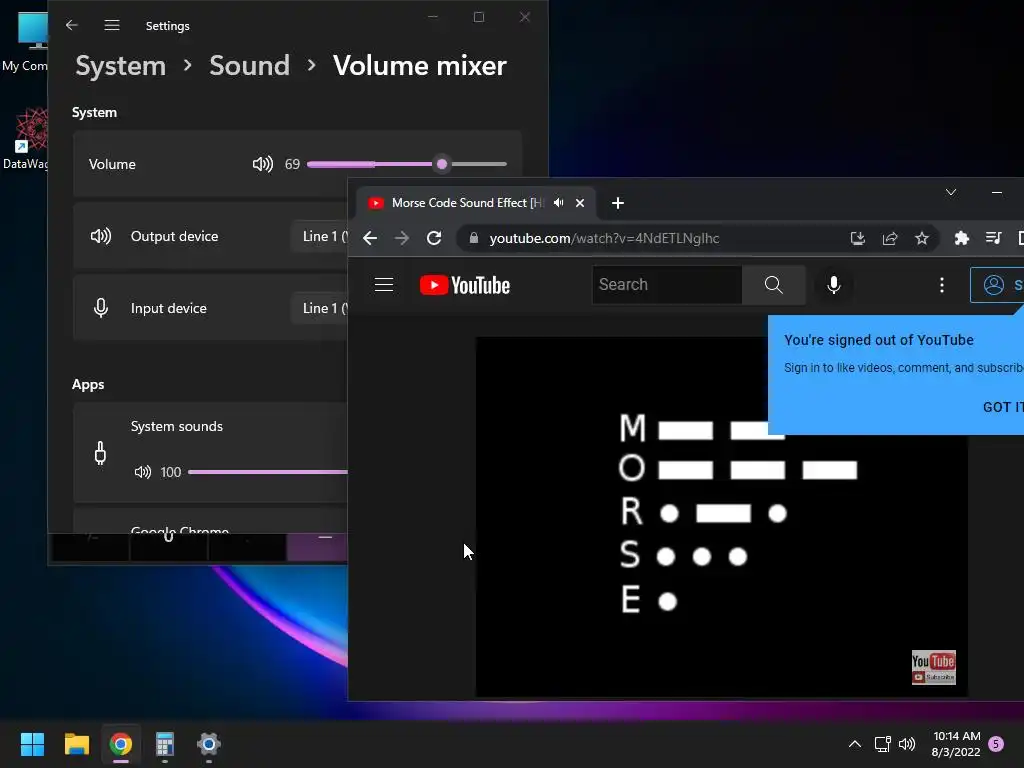
Task: Open Chrome's tab search chevron
Action: (x=951, y=192)
